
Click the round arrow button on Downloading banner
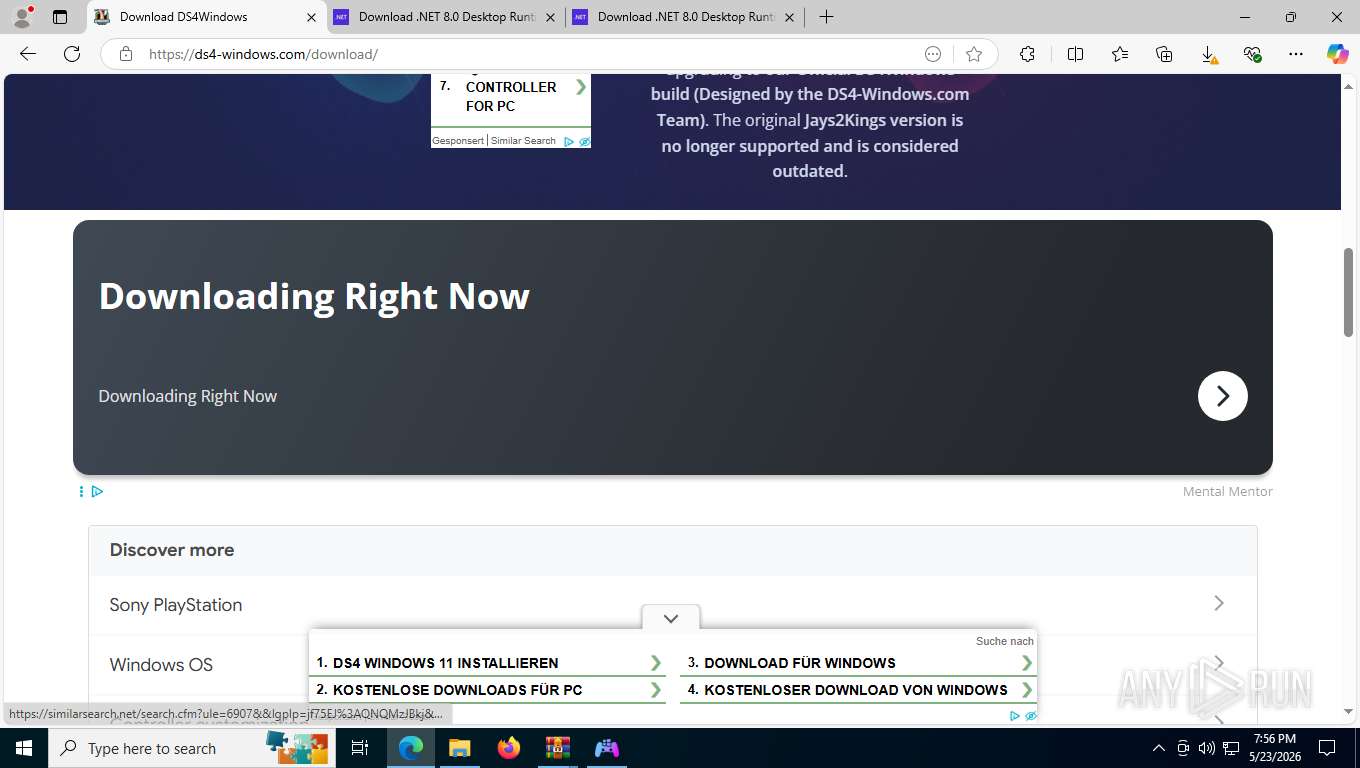(x=1222, y=396)
